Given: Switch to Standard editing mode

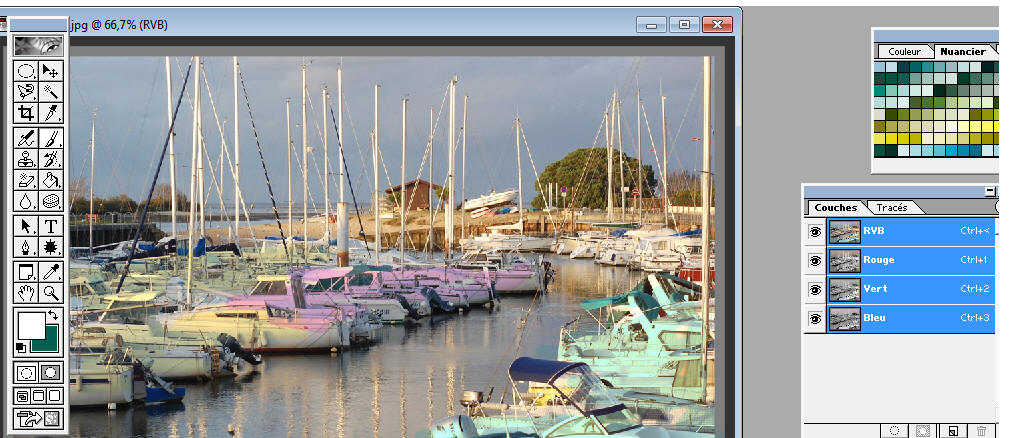Looking at the screenshot, I should pyautogui.click(x=26, y=372).
